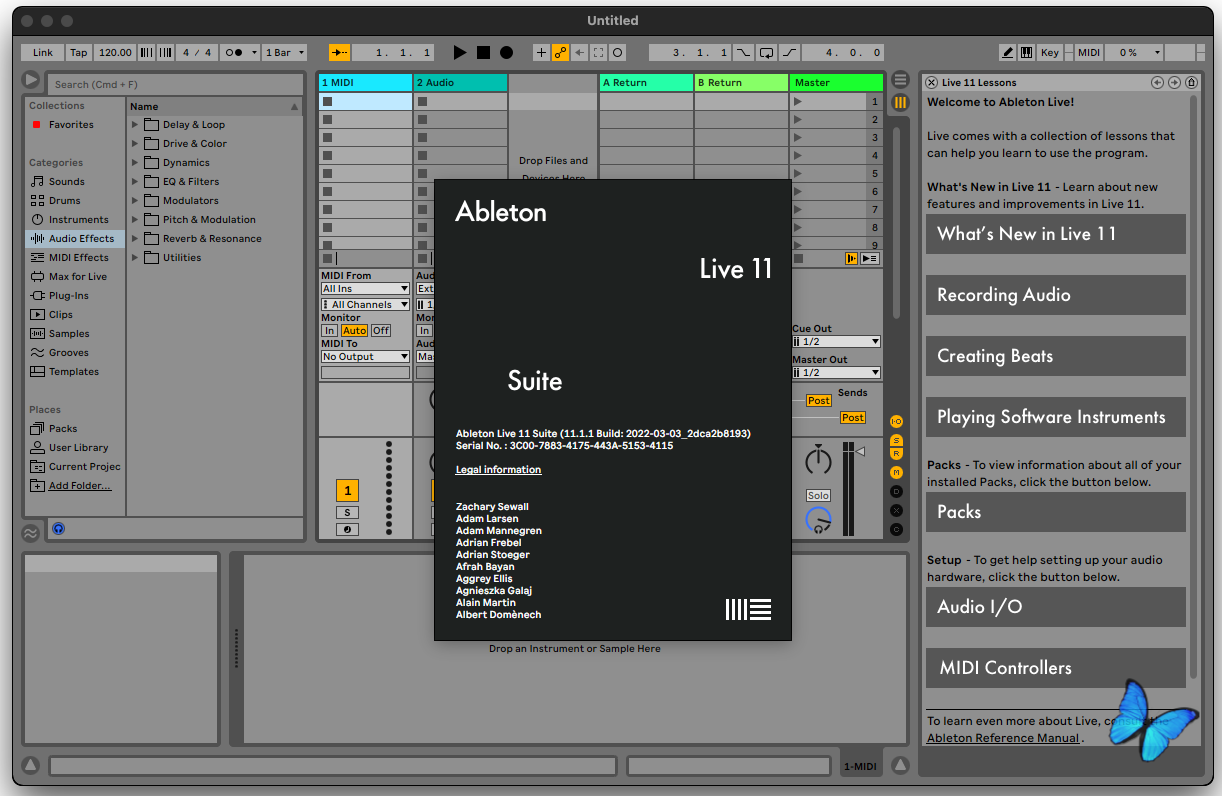Select Drums category in browser
Viewport: 1222px width, 796px height.
(x=64, y=201)
